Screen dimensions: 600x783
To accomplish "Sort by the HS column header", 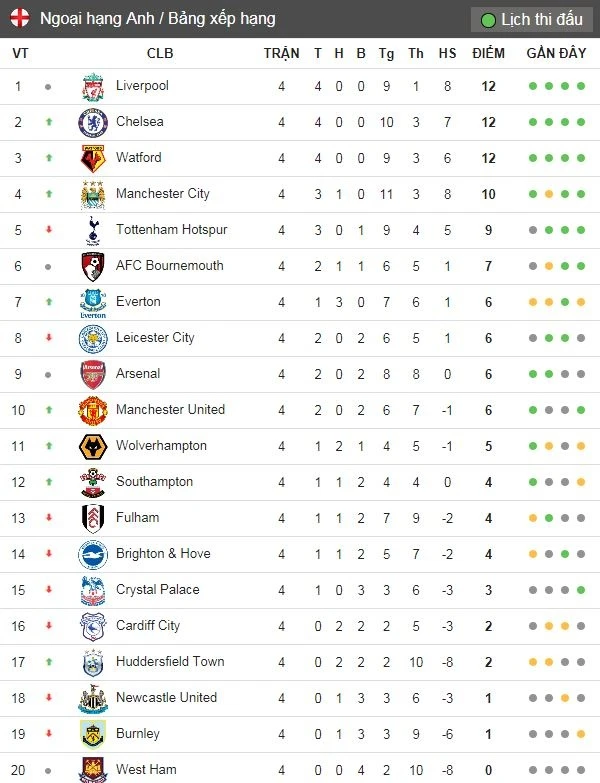I will point(447,54).
